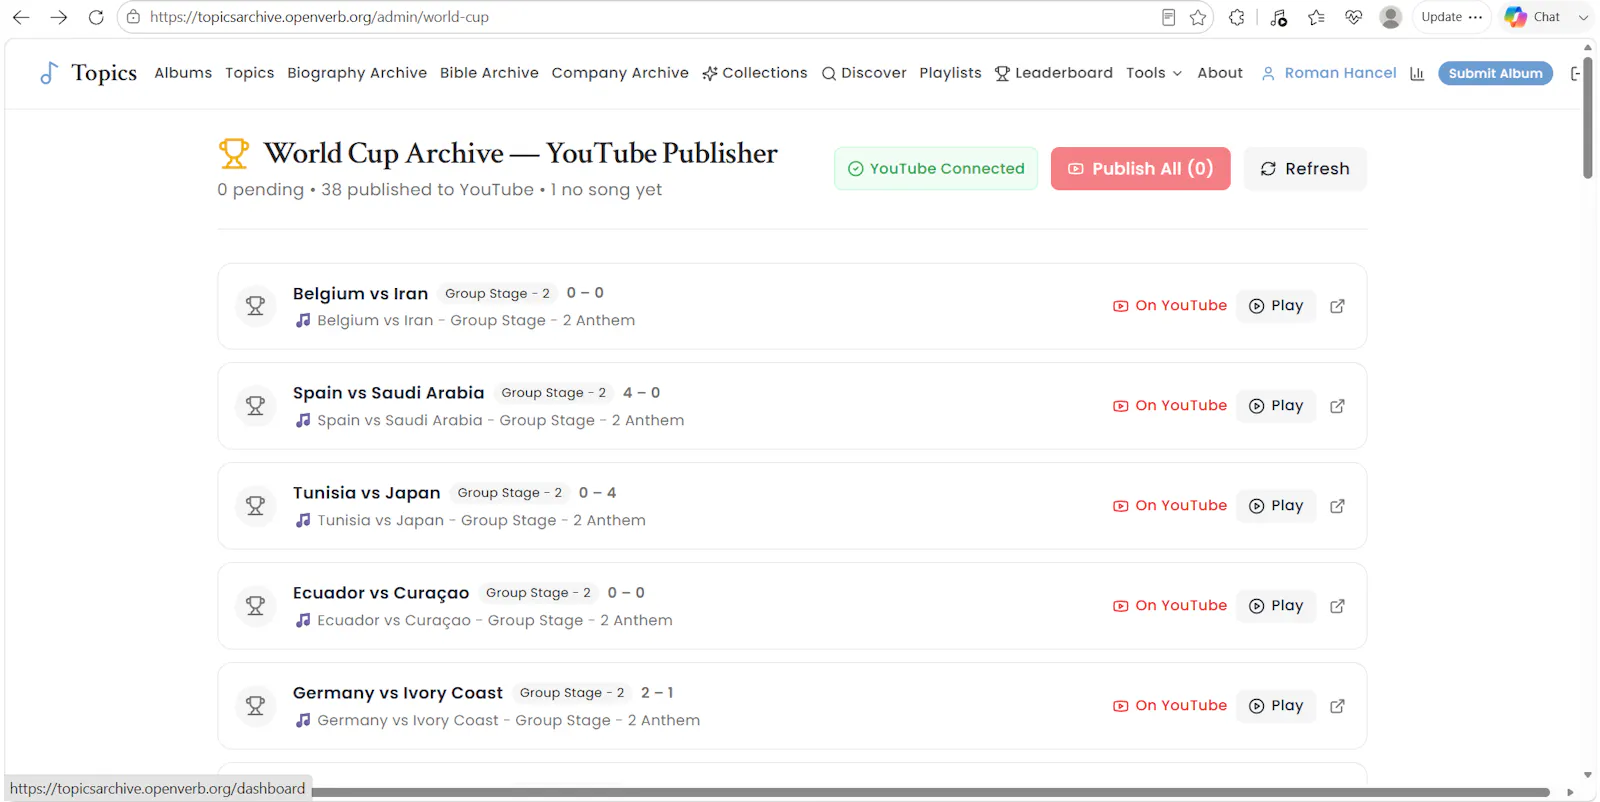
Task: Open the Spain vs Saudi Arabia external link icon
Action: point(1337,406)
